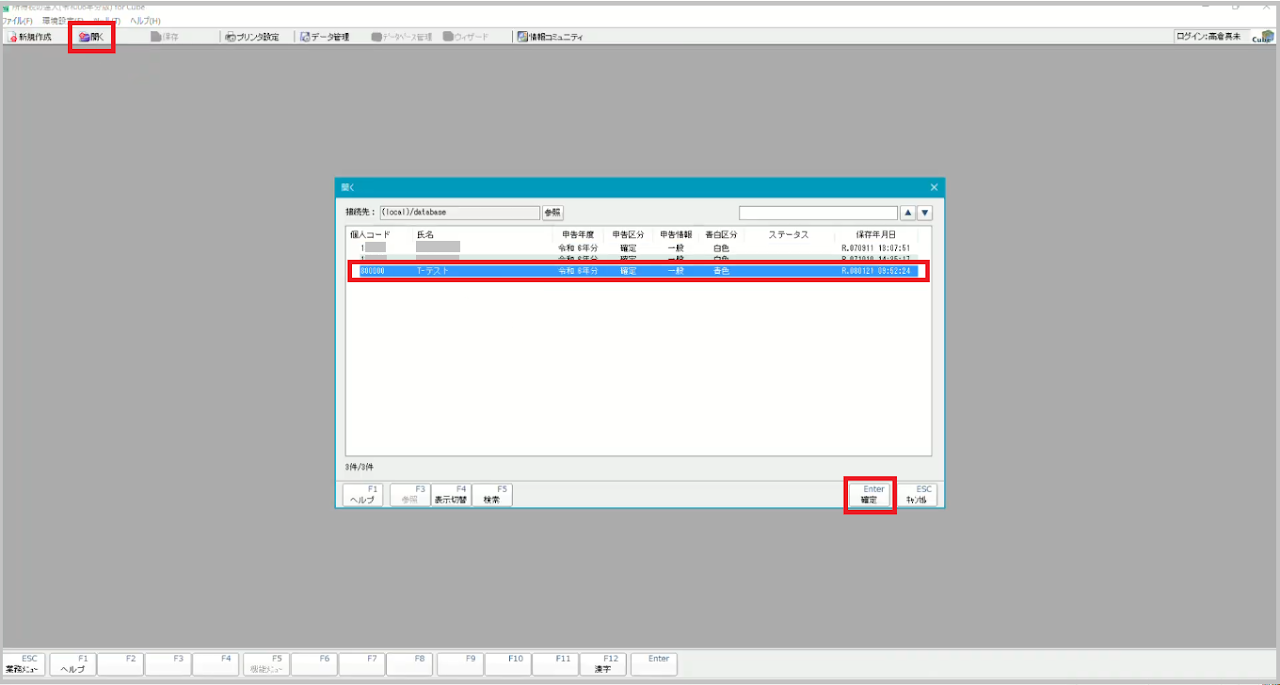Click the search input field in dialog
The height and width of the screenshot is (685, 1280).
pos(818,213)
